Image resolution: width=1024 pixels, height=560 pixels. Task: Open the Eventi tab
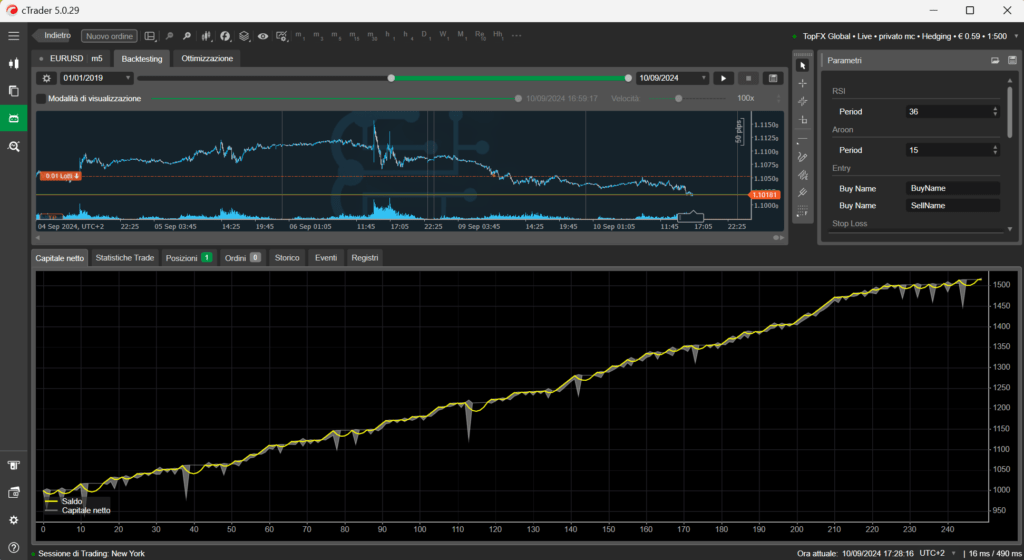pos(326,258)
